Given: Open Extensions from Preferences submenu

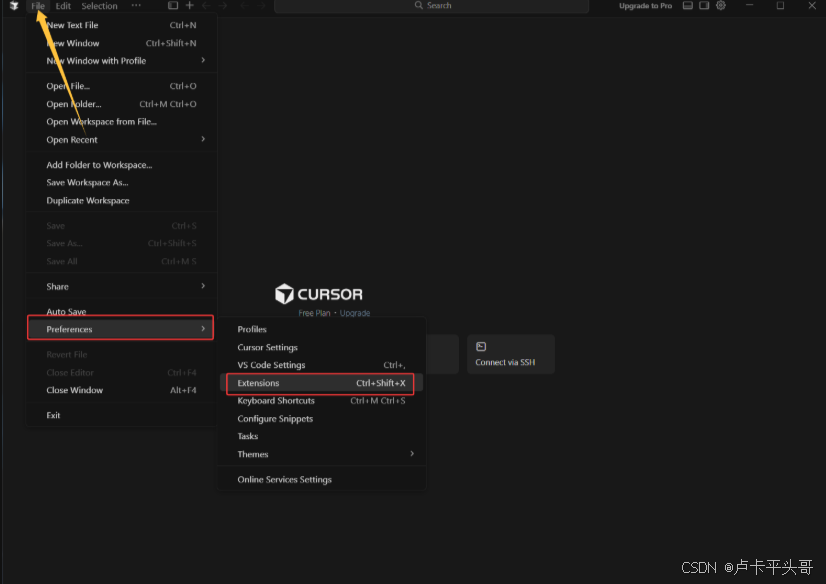Looking at the screenshot, I should [321, 383].
